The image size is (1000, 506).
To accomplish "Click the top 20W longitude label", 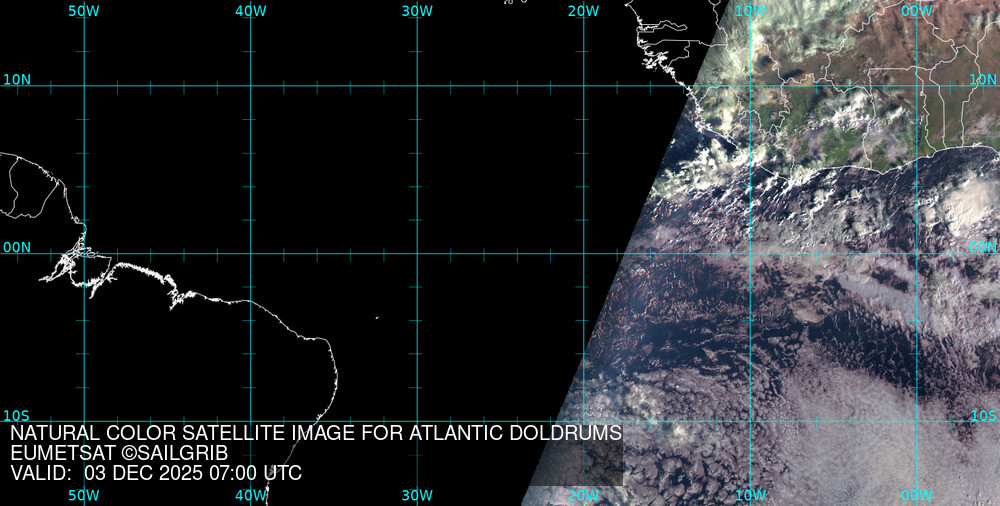I will (583, 10).
